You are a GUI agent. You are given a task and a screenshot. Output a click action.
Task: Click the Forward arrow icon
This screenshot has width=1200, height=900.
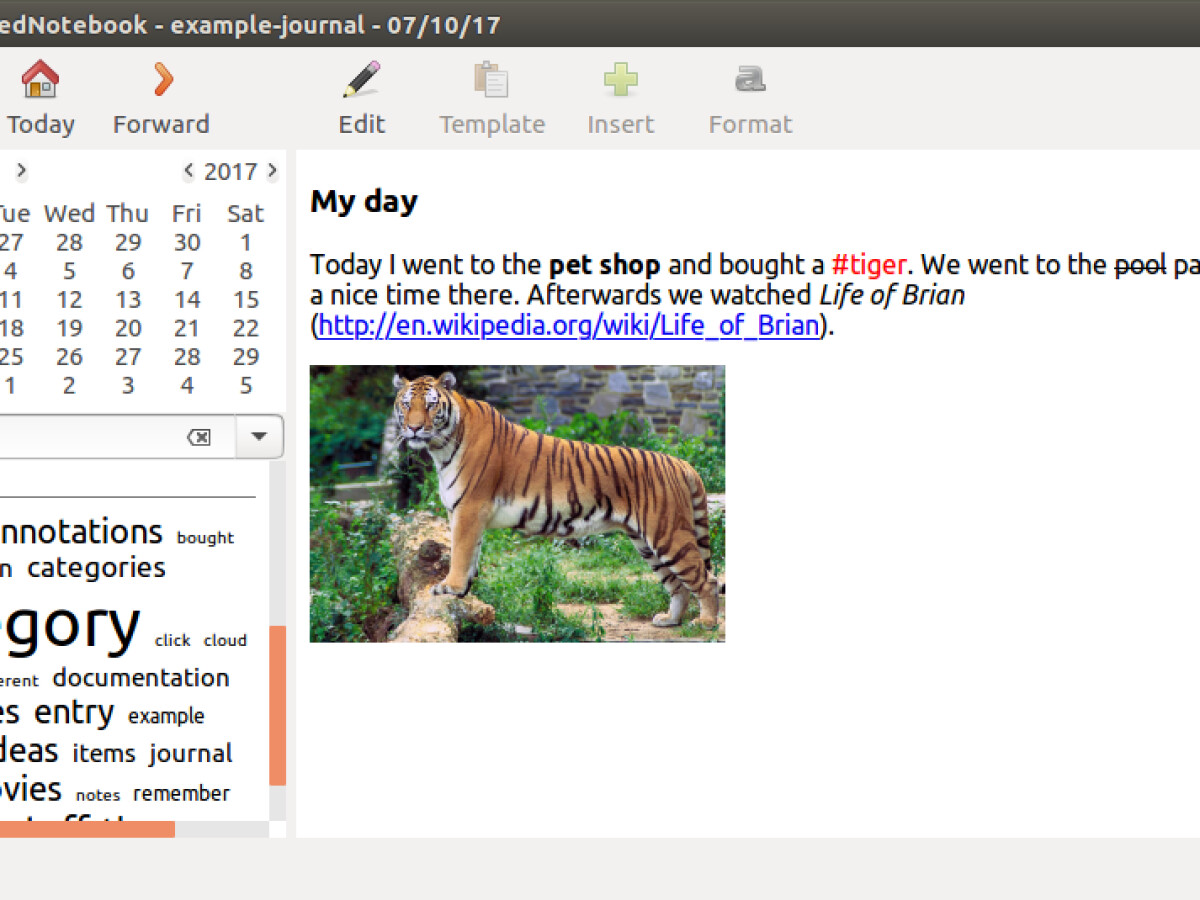162,79
